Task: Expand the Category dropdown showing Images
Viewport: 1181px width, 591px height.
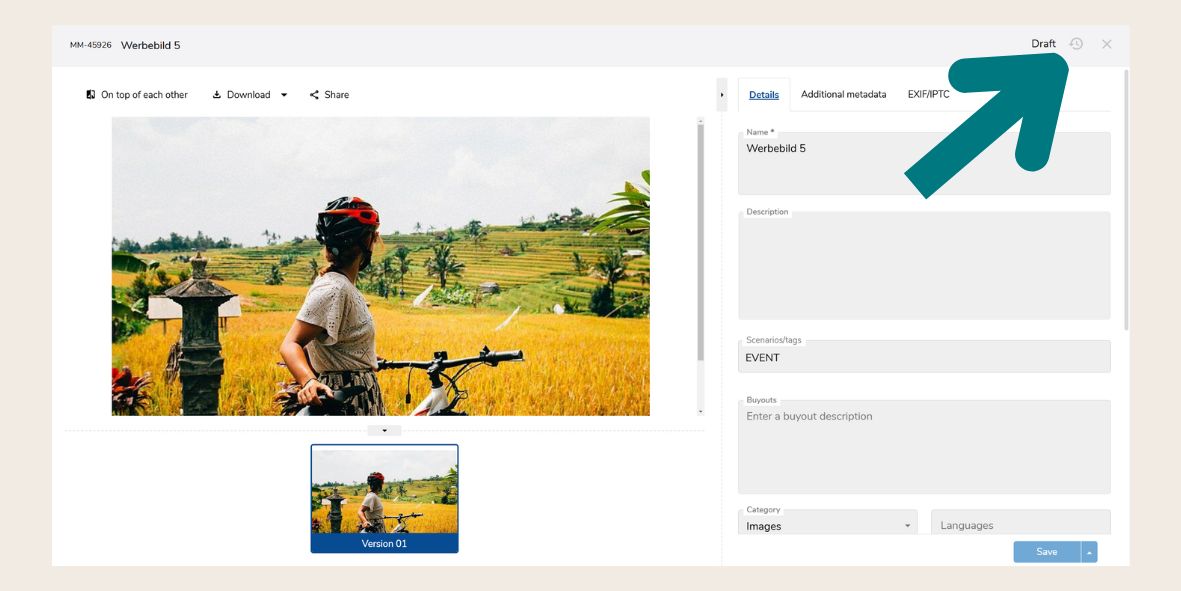Action: coord(827,525)
